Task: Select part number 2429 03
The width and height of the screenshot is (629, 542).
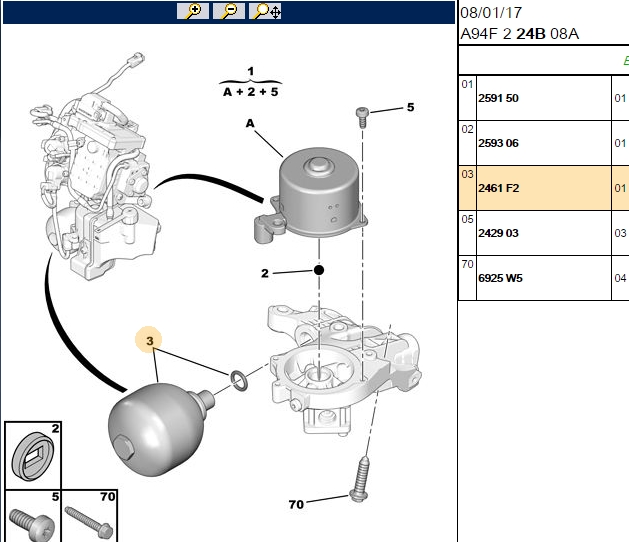Action: click(498, 233)
